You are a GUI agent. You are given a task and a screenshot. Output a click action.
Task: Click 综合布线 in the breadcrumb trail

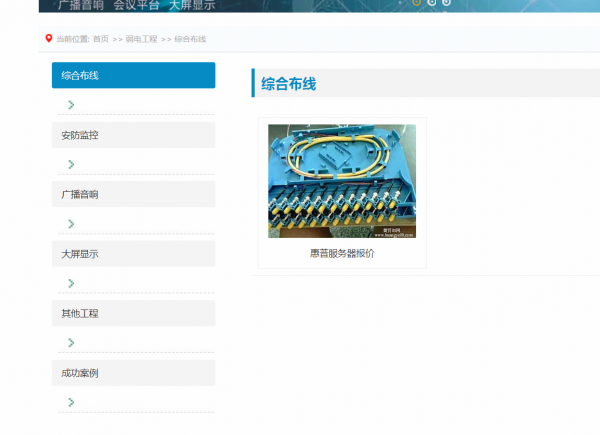190,40
